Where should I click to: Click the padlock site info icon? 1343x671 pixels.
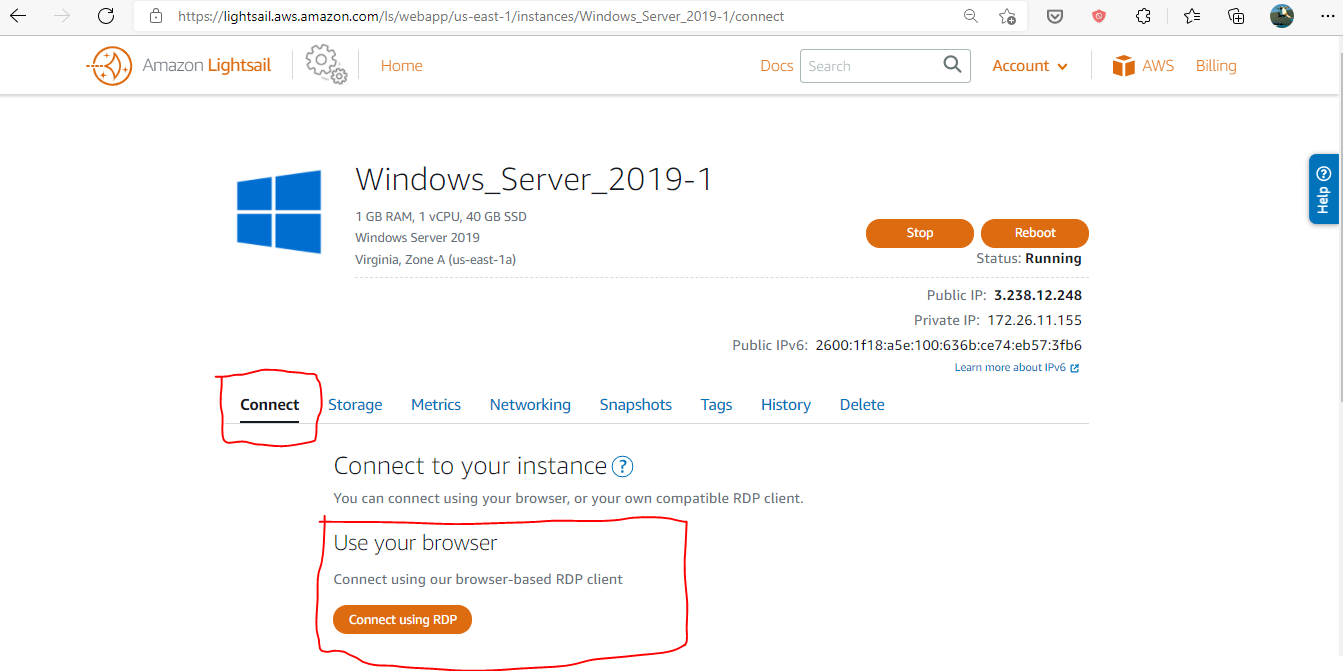(155, 16)
